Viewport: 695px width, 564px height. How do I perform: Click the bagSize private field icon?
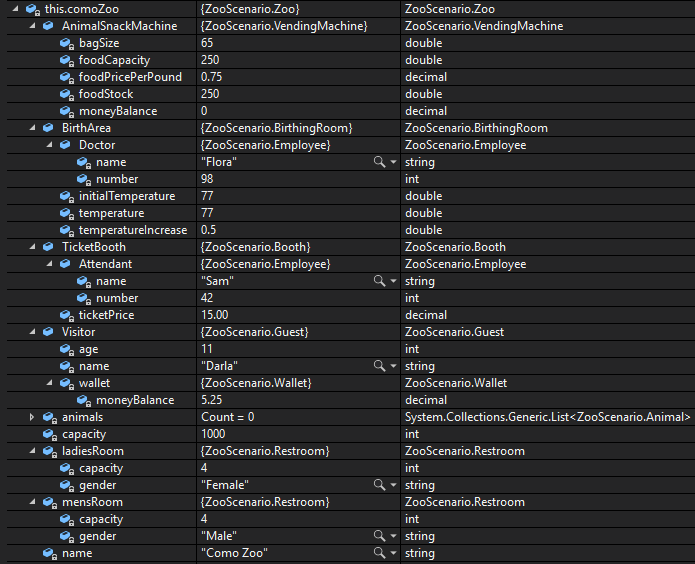coord(67,43)
